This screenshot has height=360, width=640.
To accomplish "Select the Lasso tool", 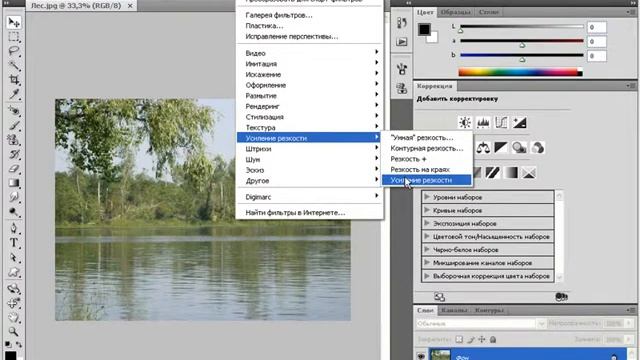I will (13, 51).
